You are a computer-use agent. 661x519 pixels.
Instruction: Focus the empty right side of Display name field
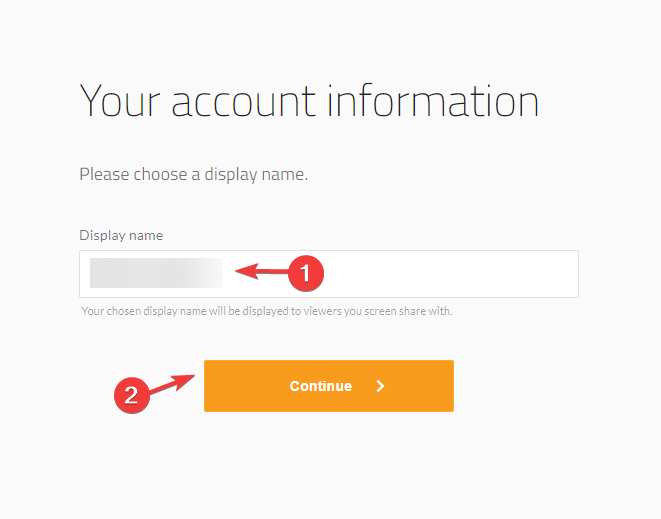pyautogui.click(x=451, y=274)
